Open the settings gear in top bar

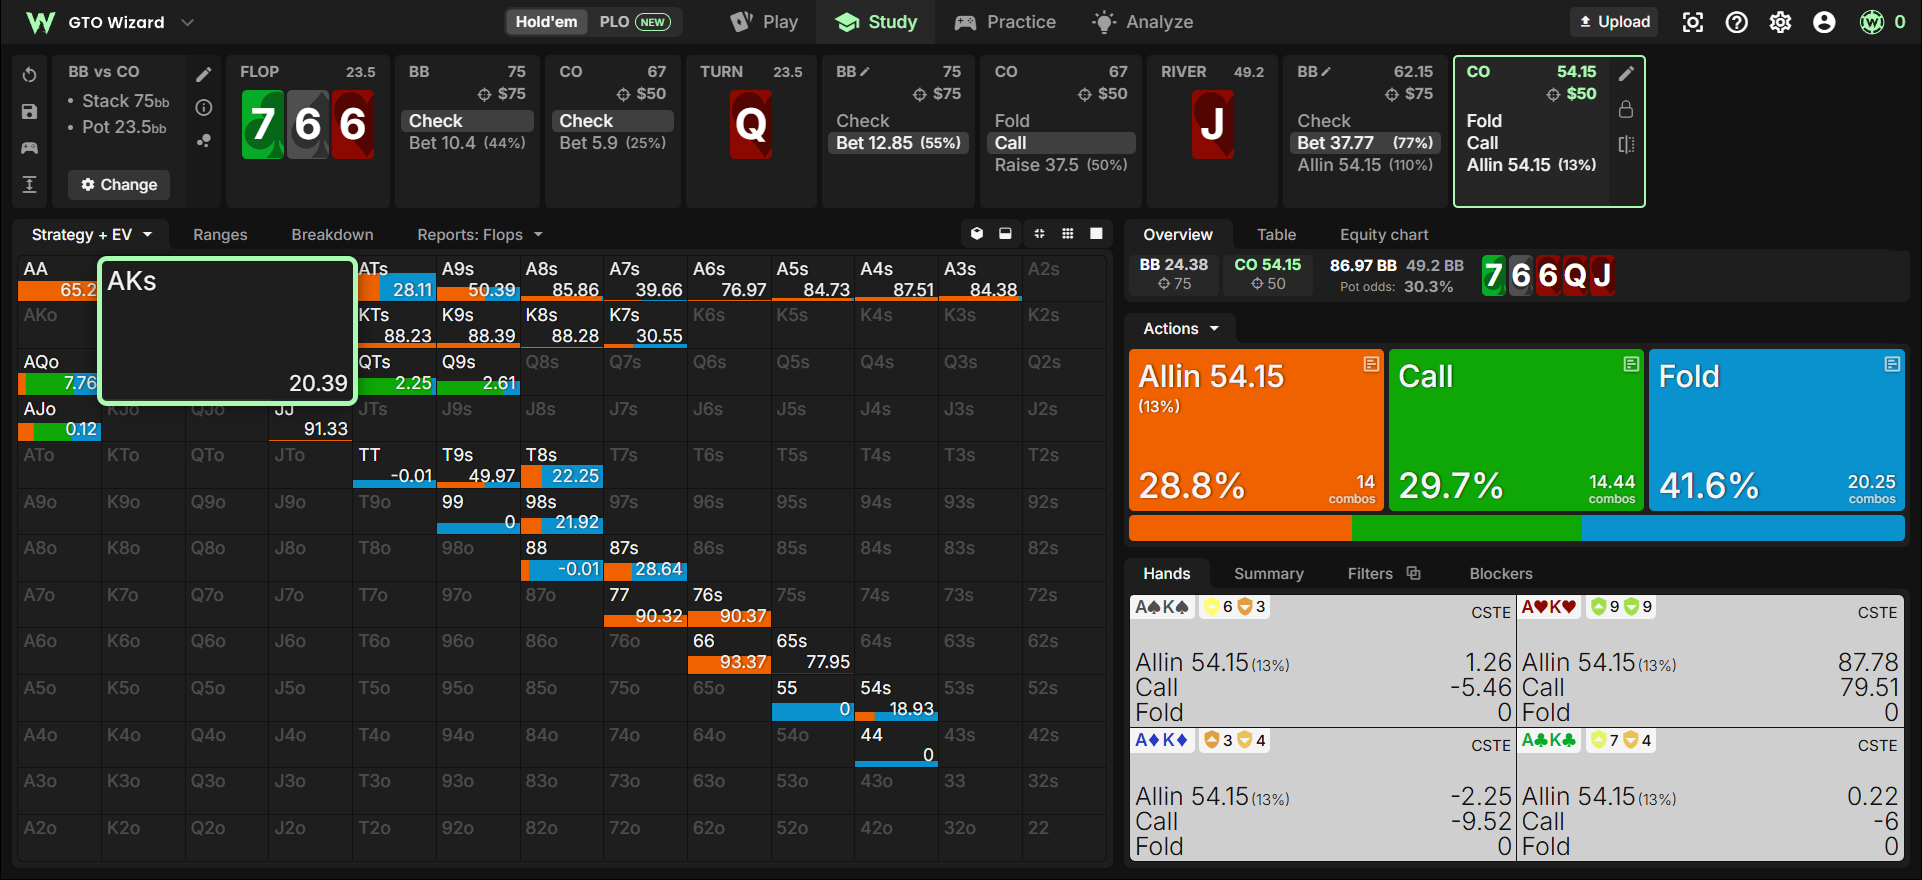[x=1781, y=22]
